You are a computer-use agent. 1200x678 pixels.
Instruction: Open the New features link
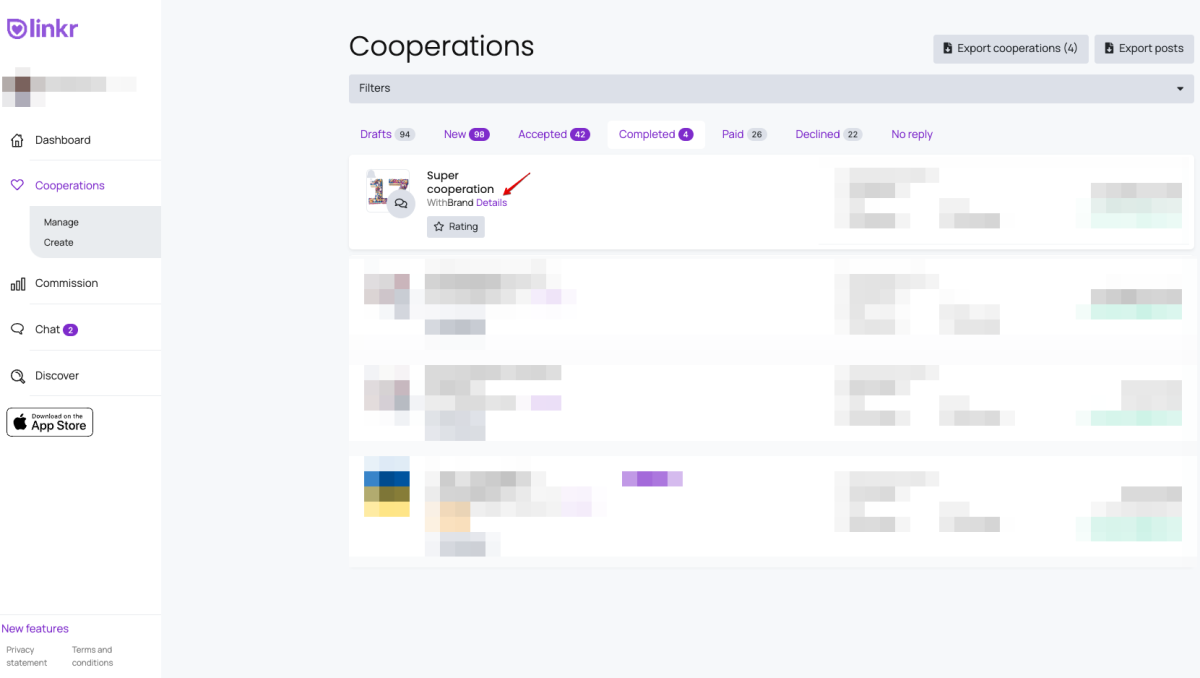point(35,629)
